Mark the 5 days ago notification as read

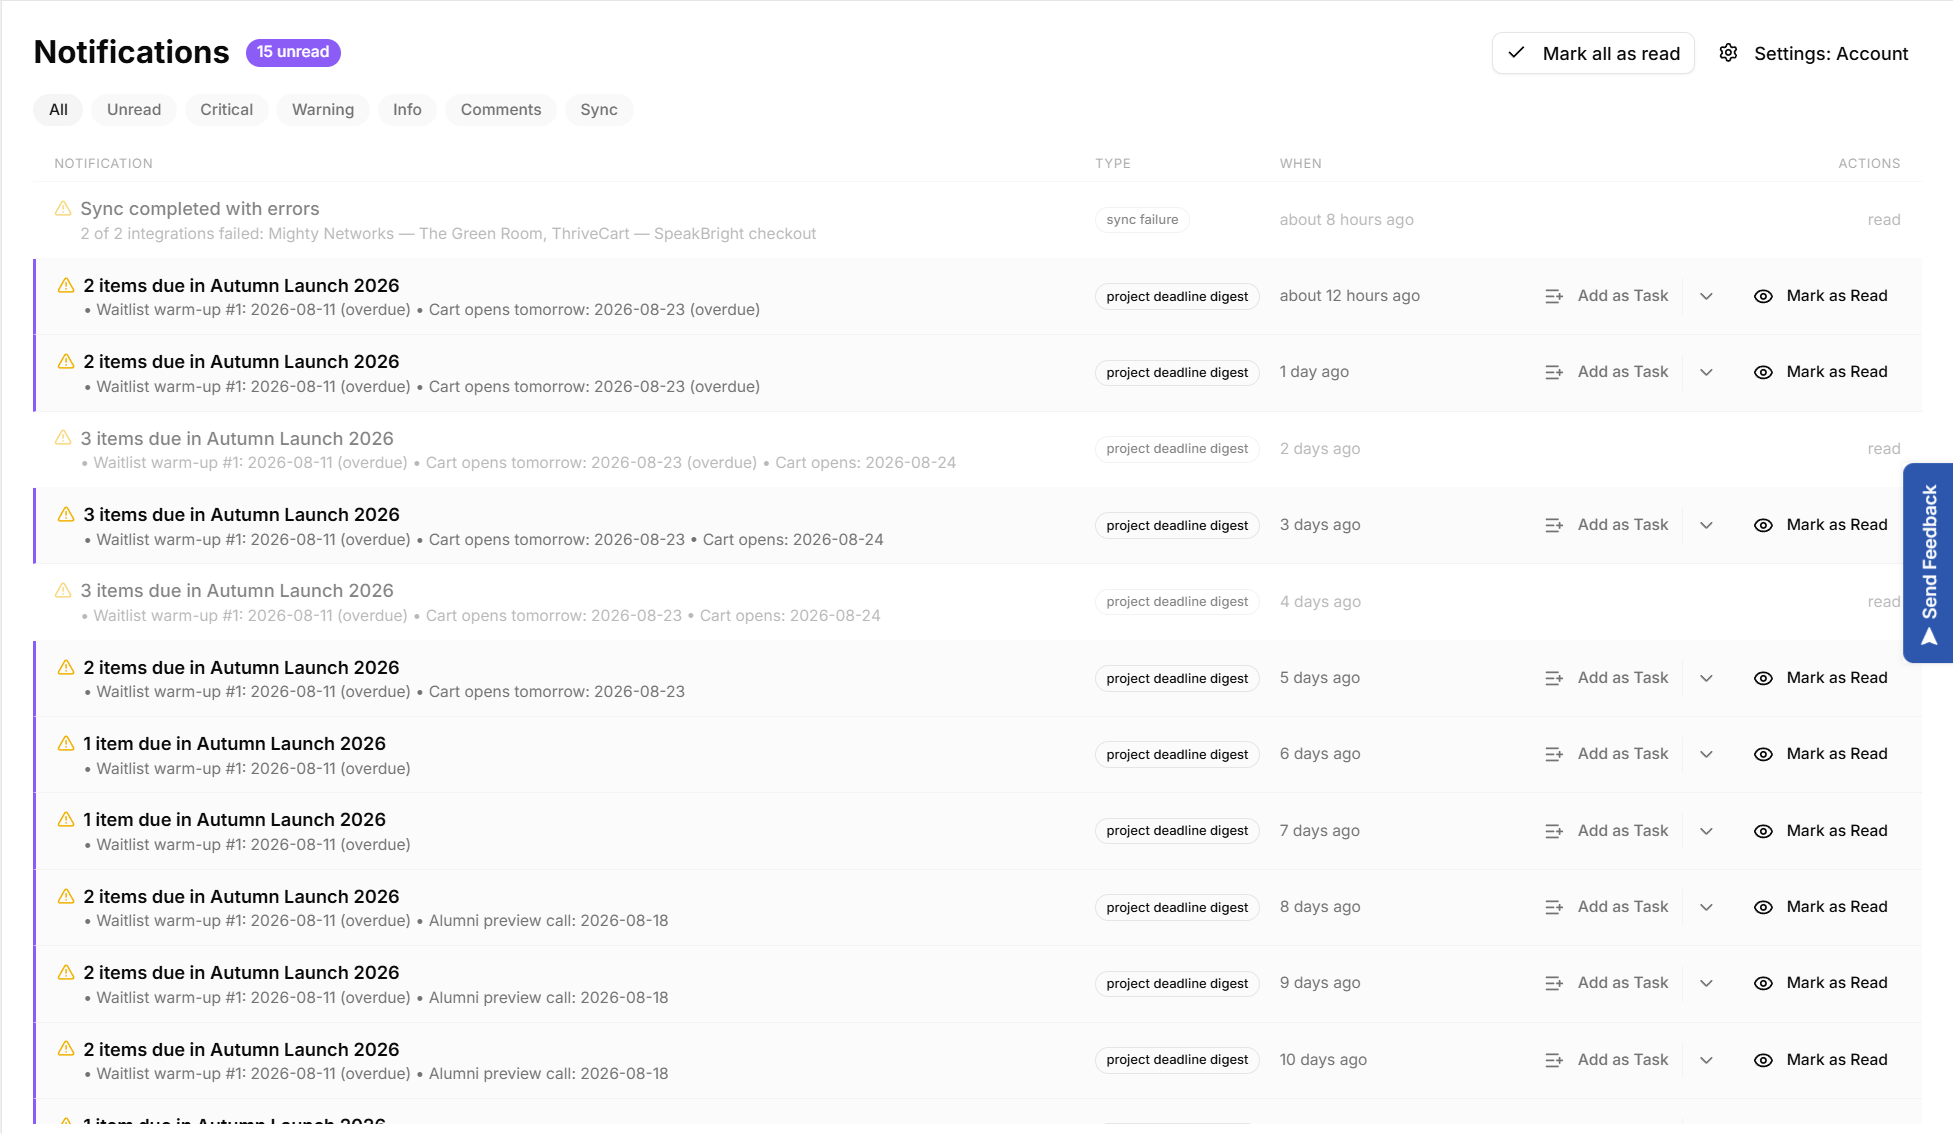[x=1821, y=678]
